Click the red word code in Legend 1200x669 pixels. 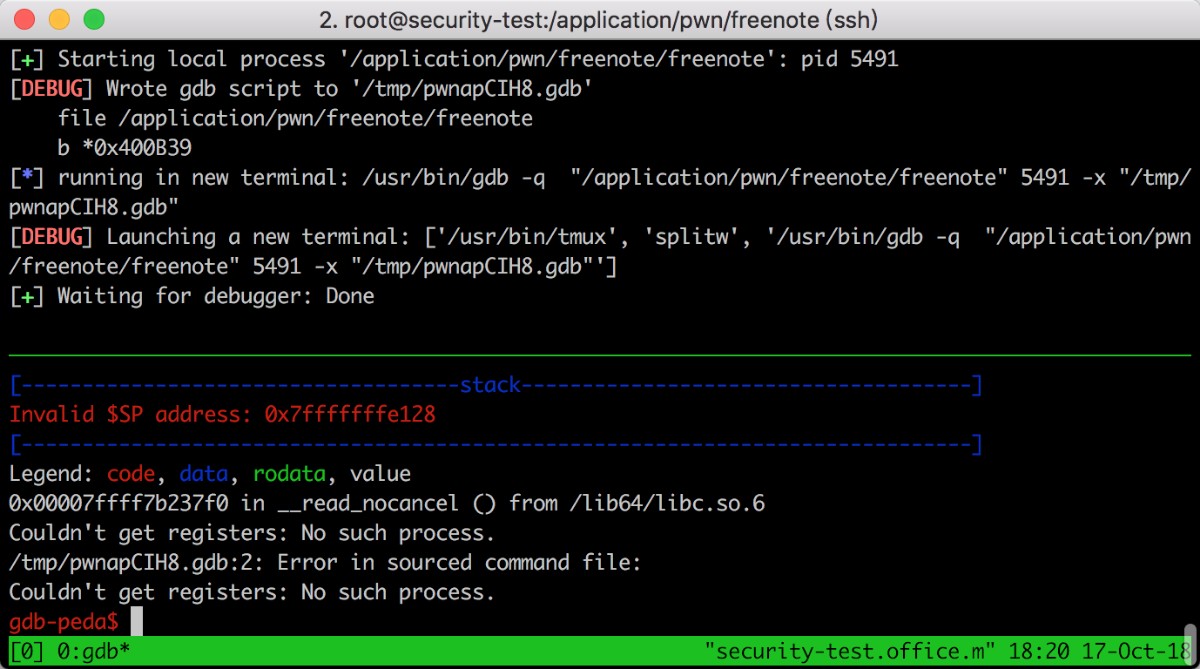tap(131, 474)
